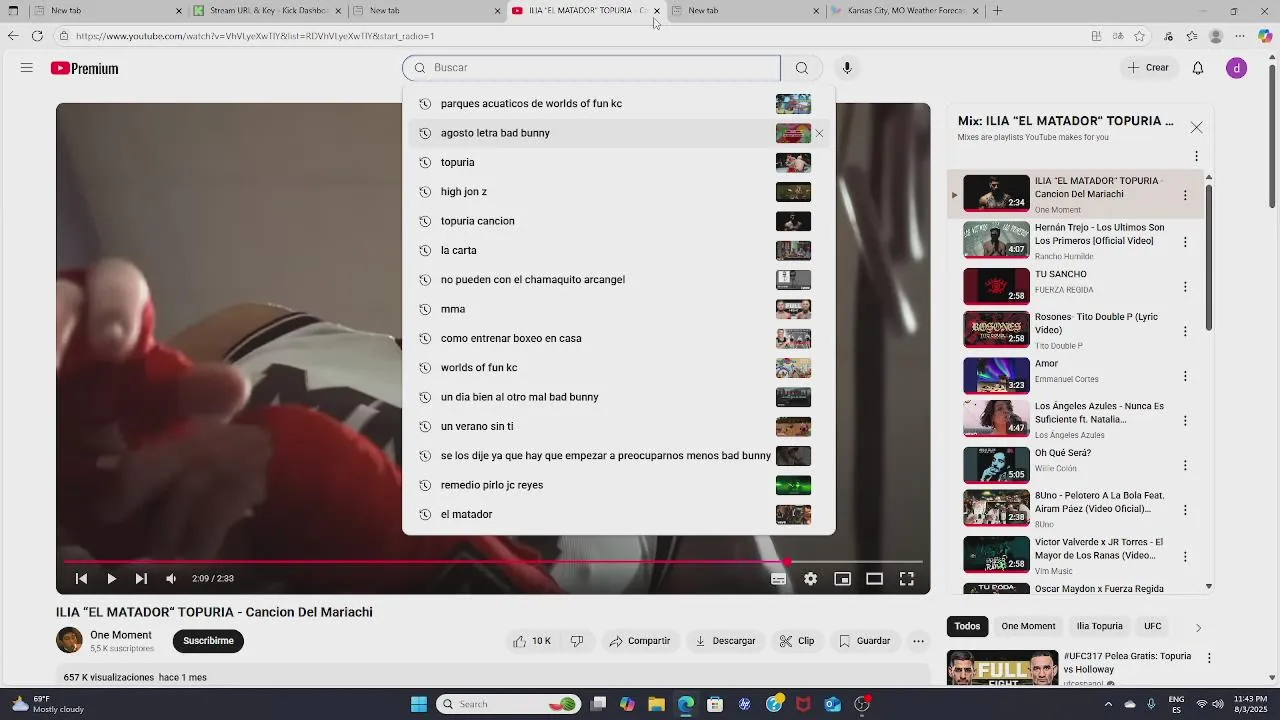
Task: Skip to next video in player
Action: click(x=141, y=579)
